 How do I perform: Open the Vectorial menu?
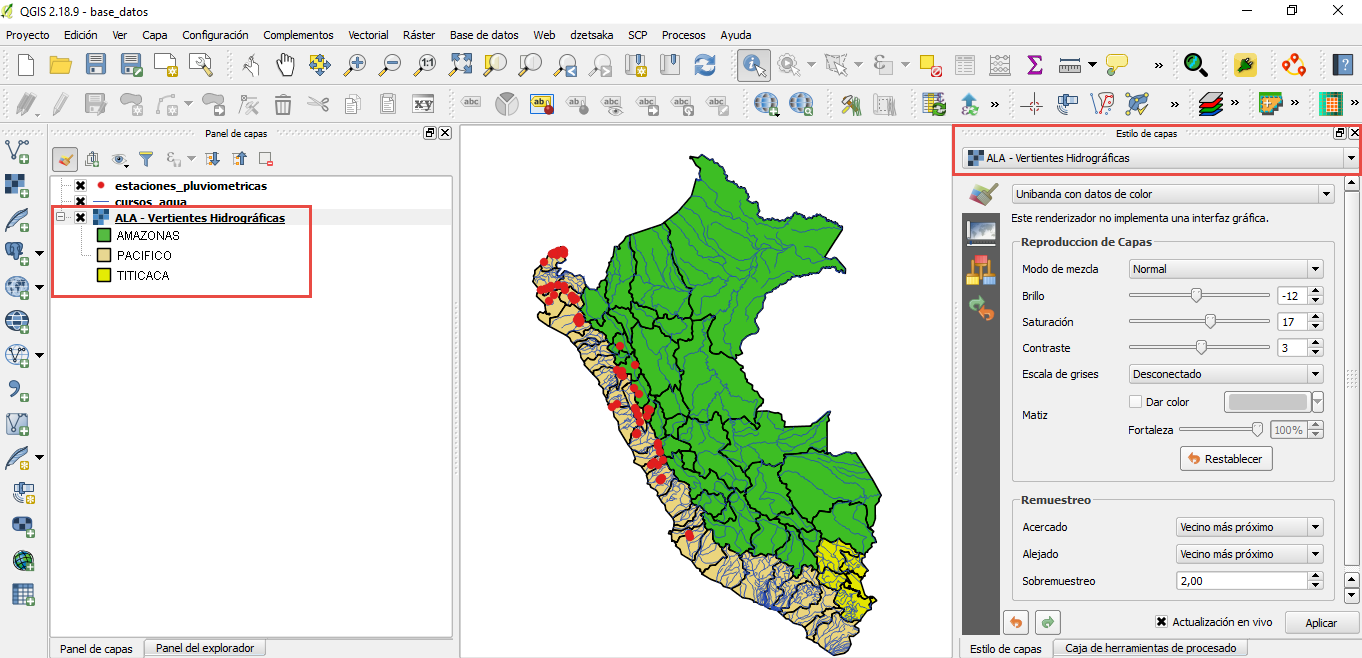(368, 35)
